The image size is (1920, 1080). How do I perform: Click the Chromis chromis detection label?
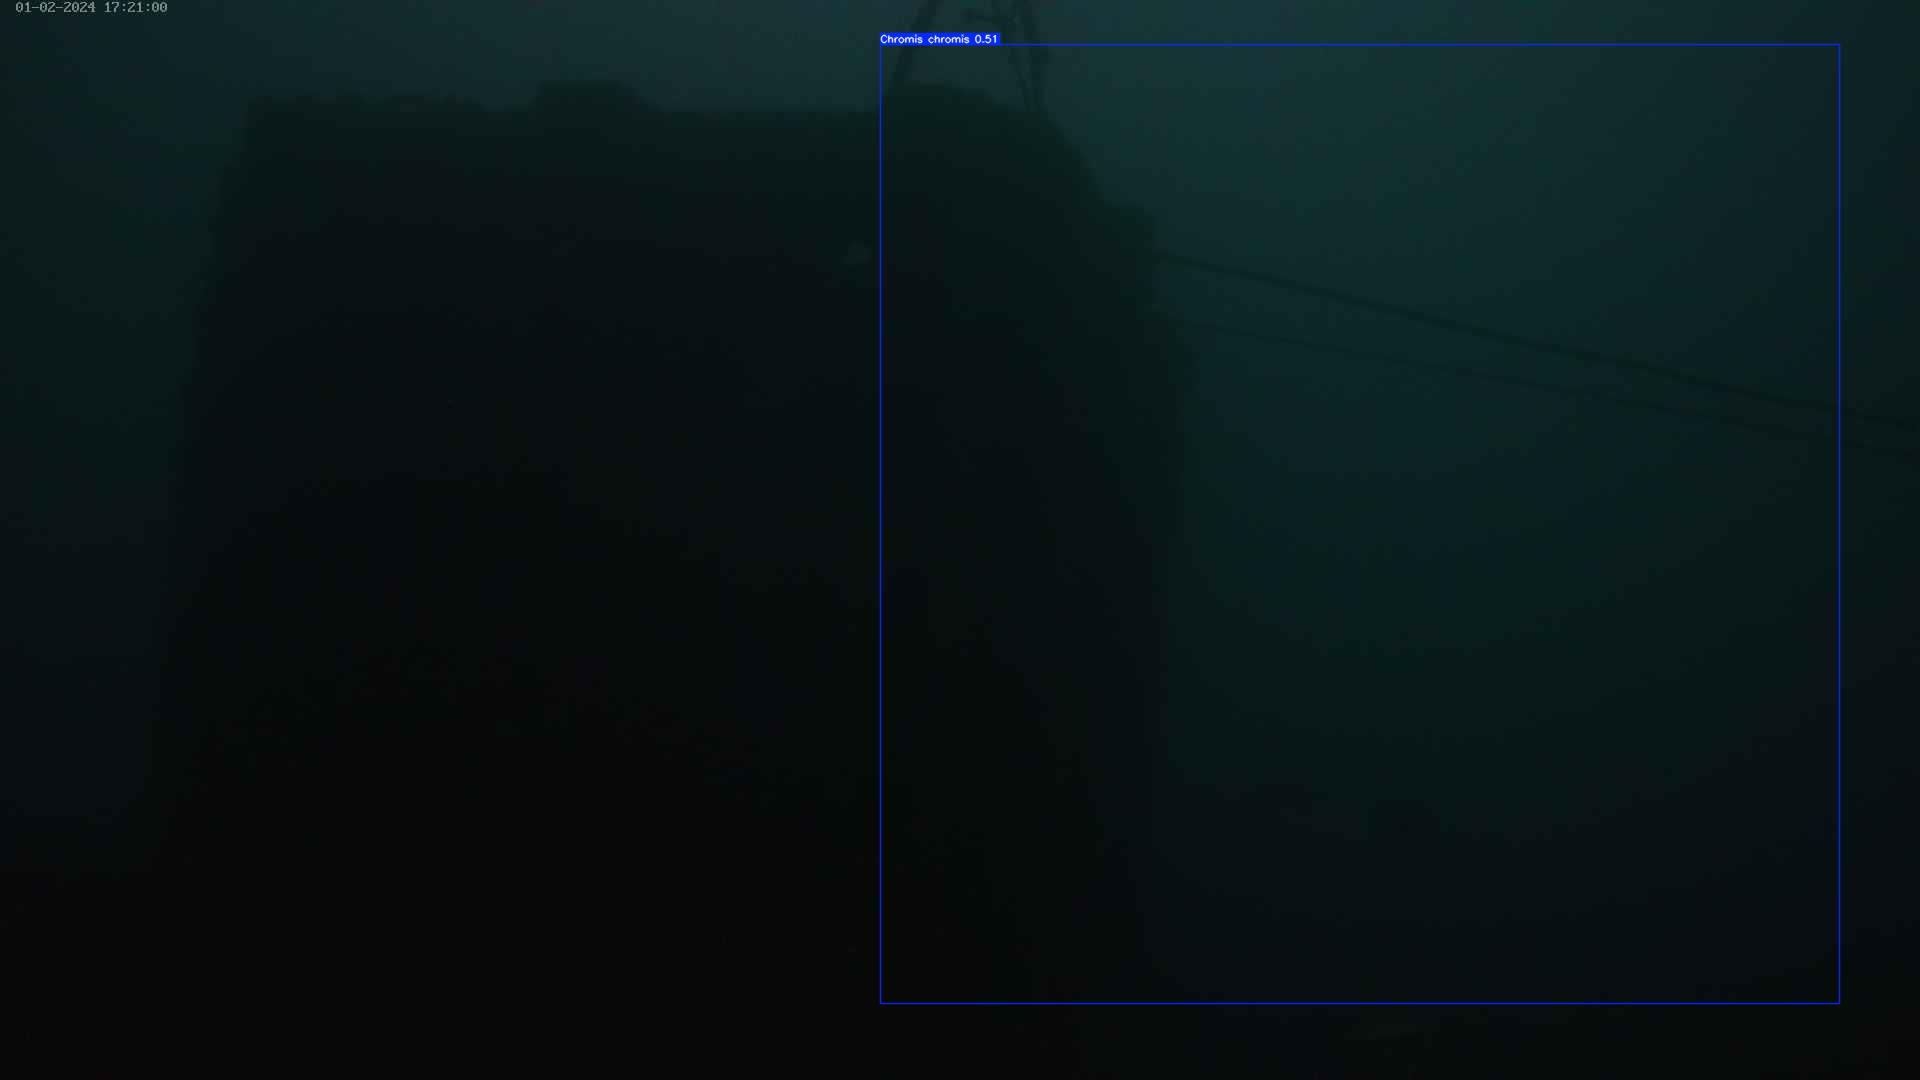point(924,39)
